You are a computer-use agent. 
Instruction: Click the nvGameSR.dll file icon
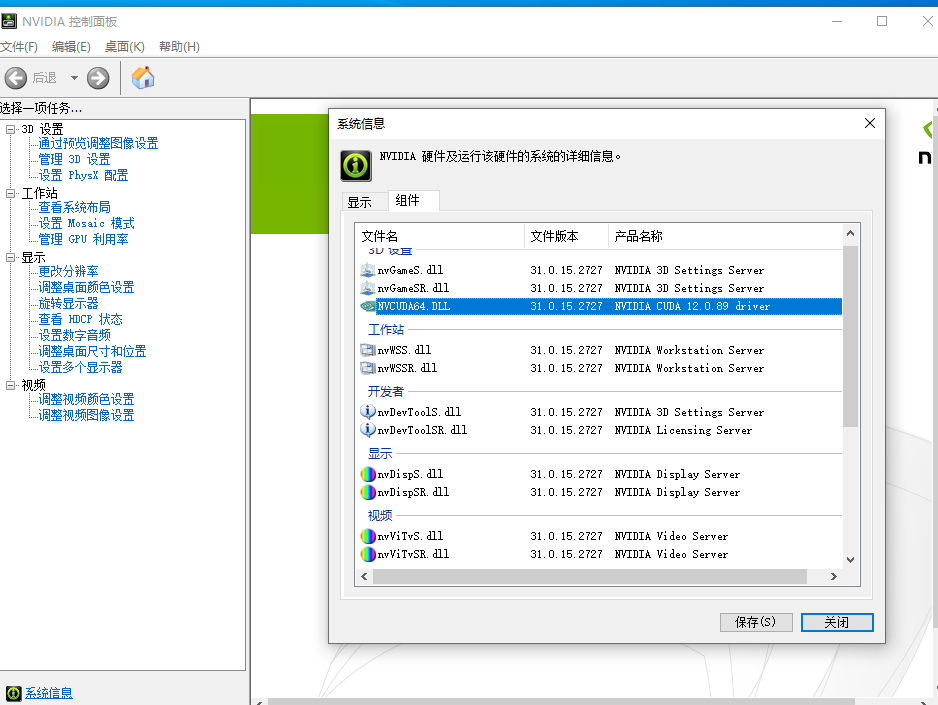tap(367, 288)
